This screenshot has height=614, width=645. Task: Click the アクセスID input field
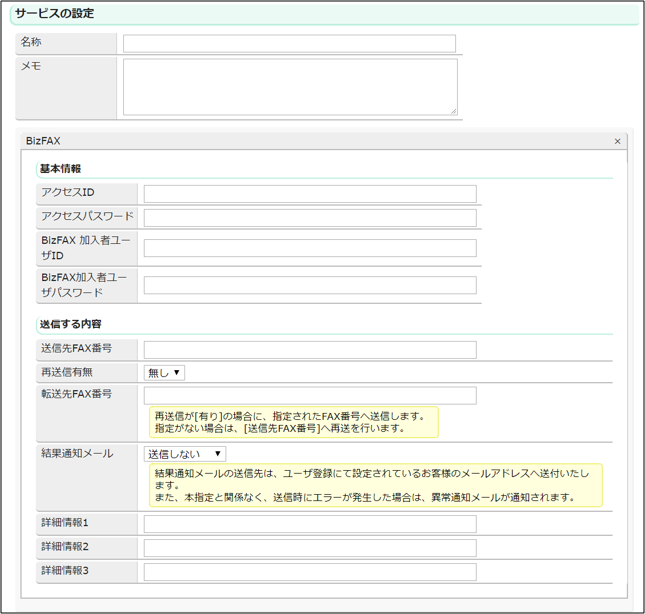[310, 194]
